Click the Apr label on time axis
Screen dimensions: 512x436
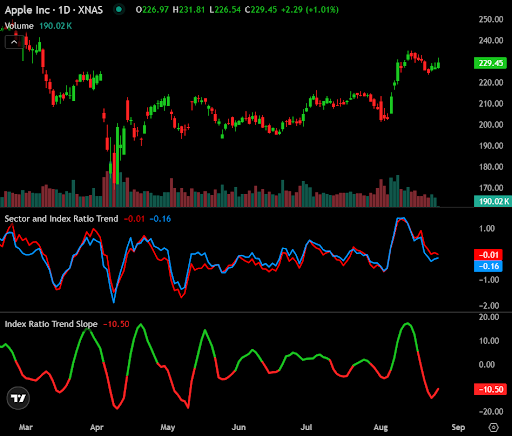point(97,427)
